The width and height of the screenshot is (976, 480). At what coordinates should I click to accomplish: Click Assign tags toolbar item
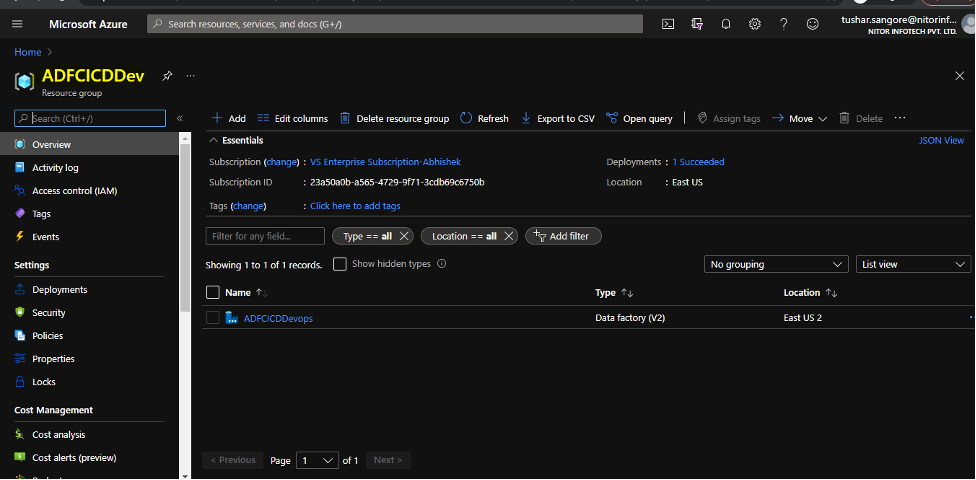(x=729, y=118)
